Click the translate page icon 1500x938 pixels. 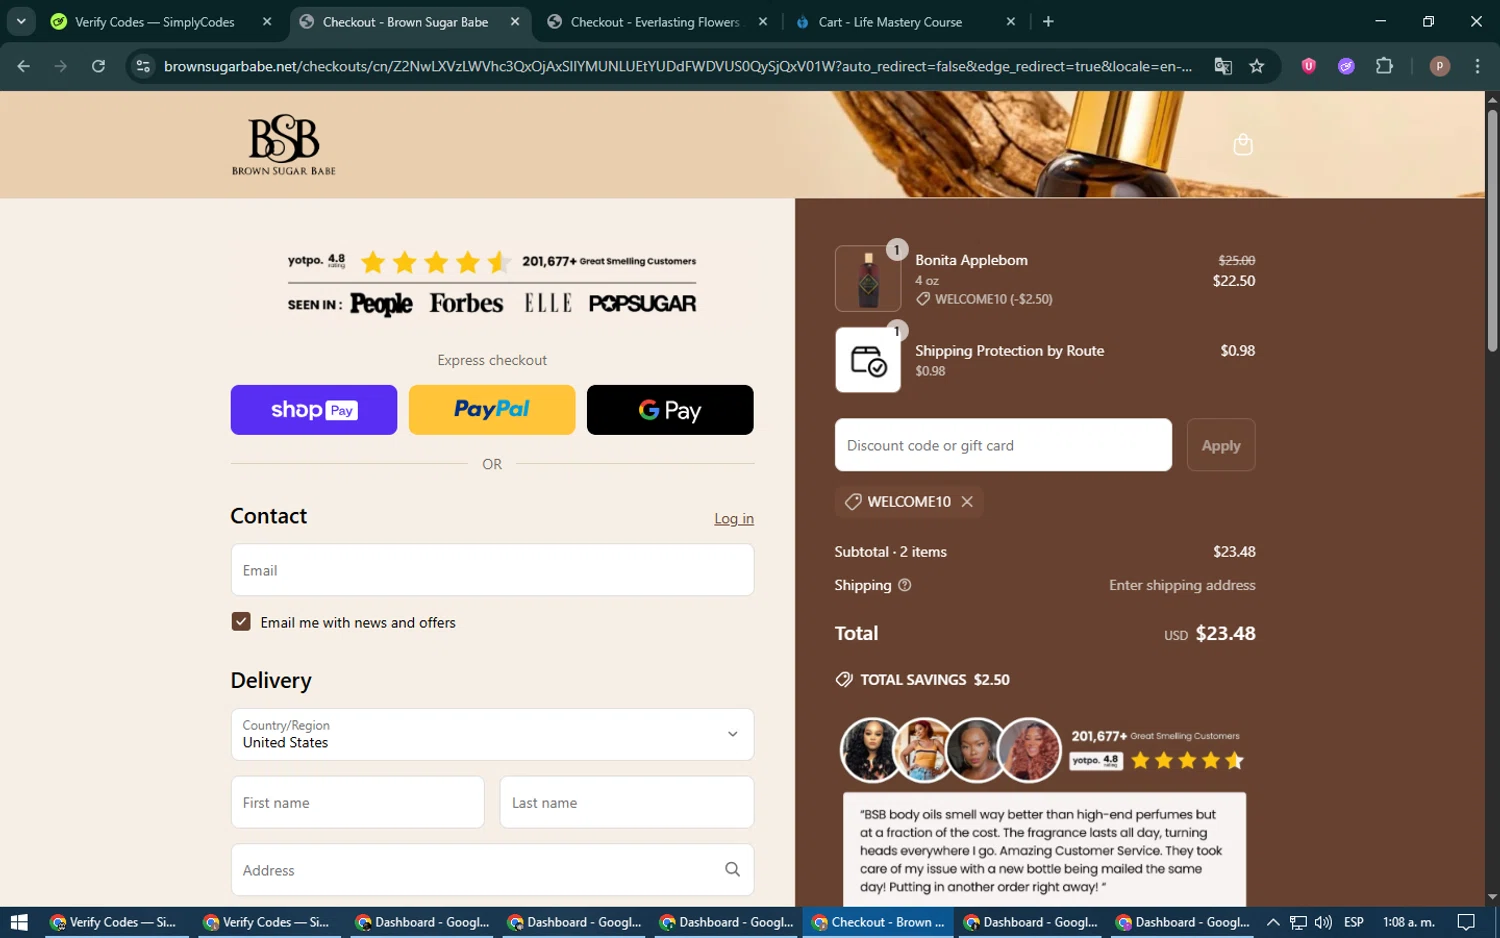click(1223, 66)
